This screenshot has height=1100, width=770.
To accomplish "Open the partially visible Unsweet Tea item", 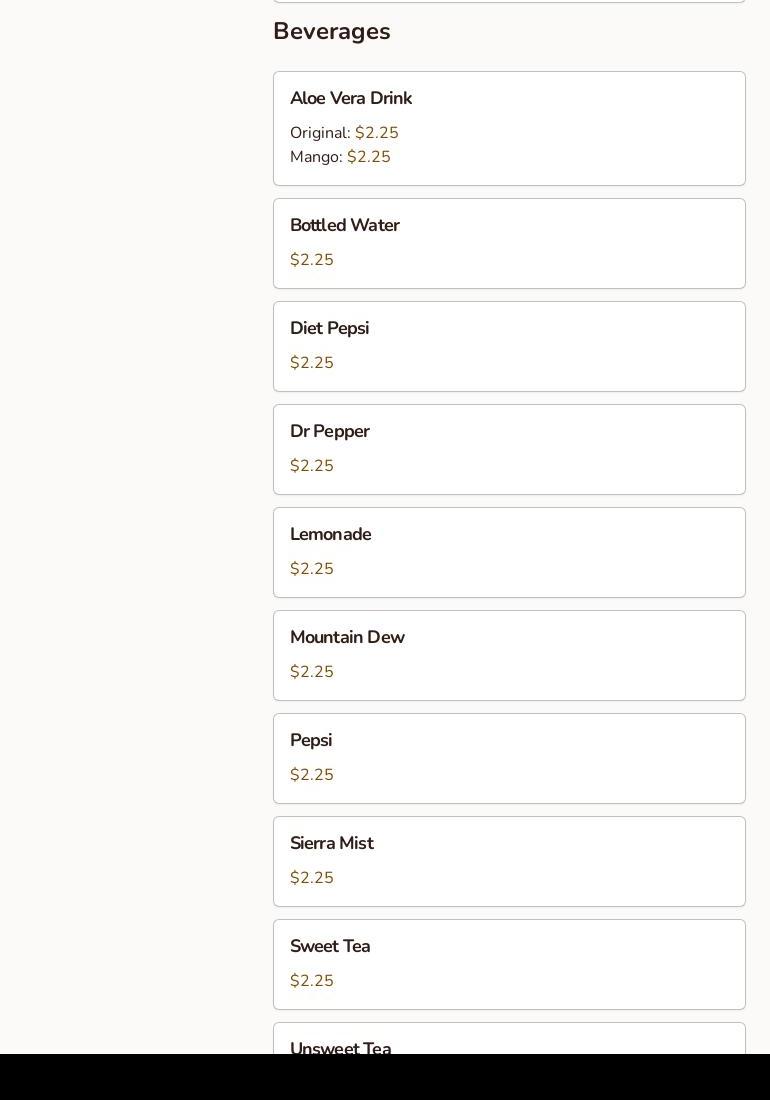I will tap(340, 1045).
